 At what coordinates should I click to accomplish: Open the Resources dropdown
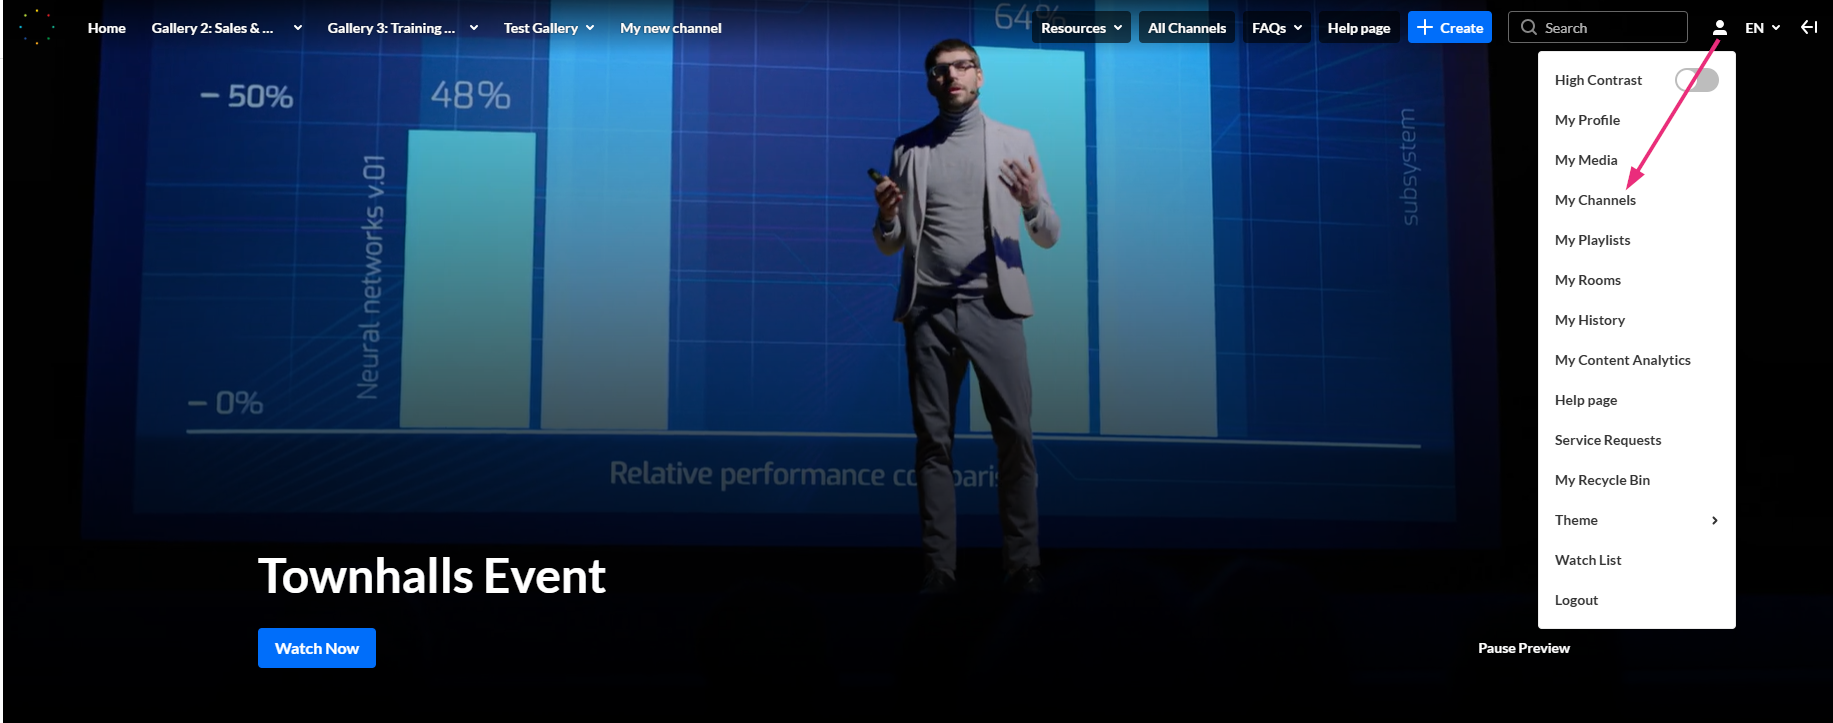click(x=1081, y=28)
